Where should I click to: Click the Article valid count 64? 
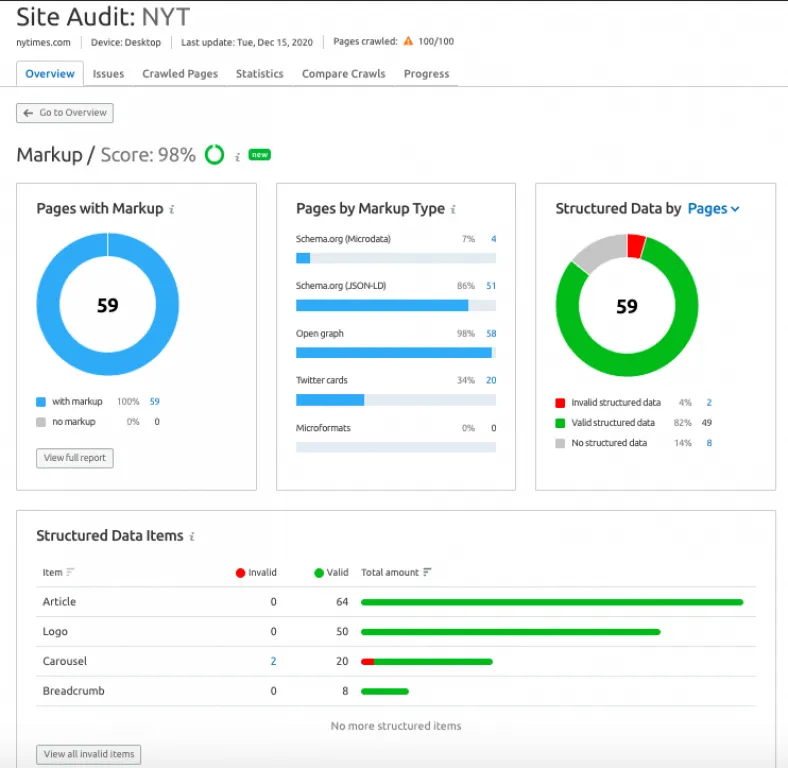point(342,602)
